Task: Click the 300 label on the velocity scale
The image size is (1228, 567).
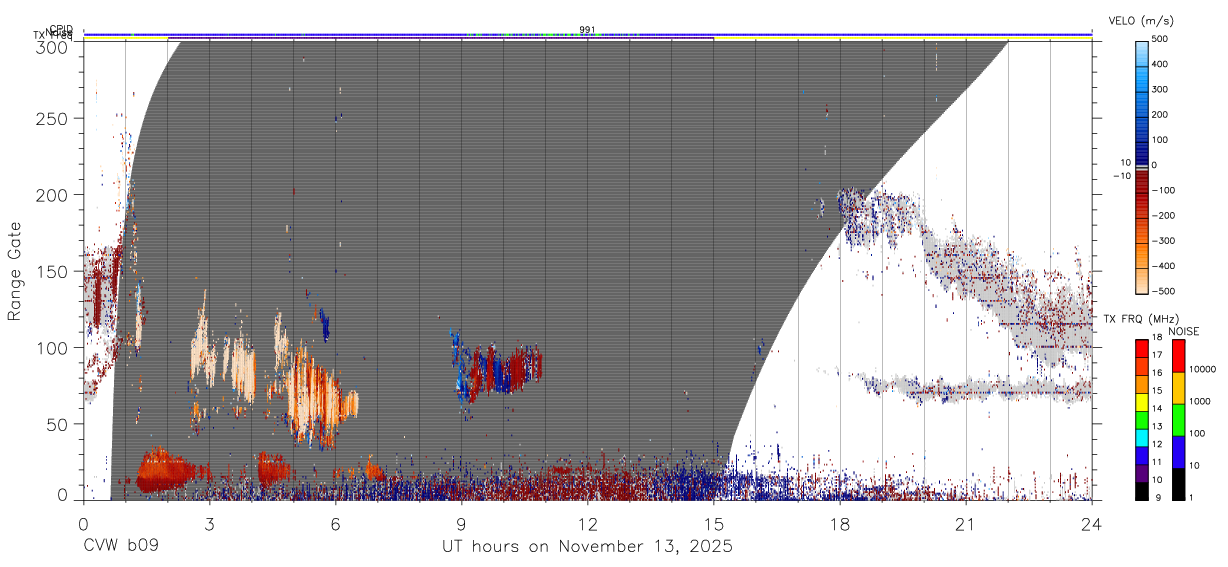Action: [1161, 89]
